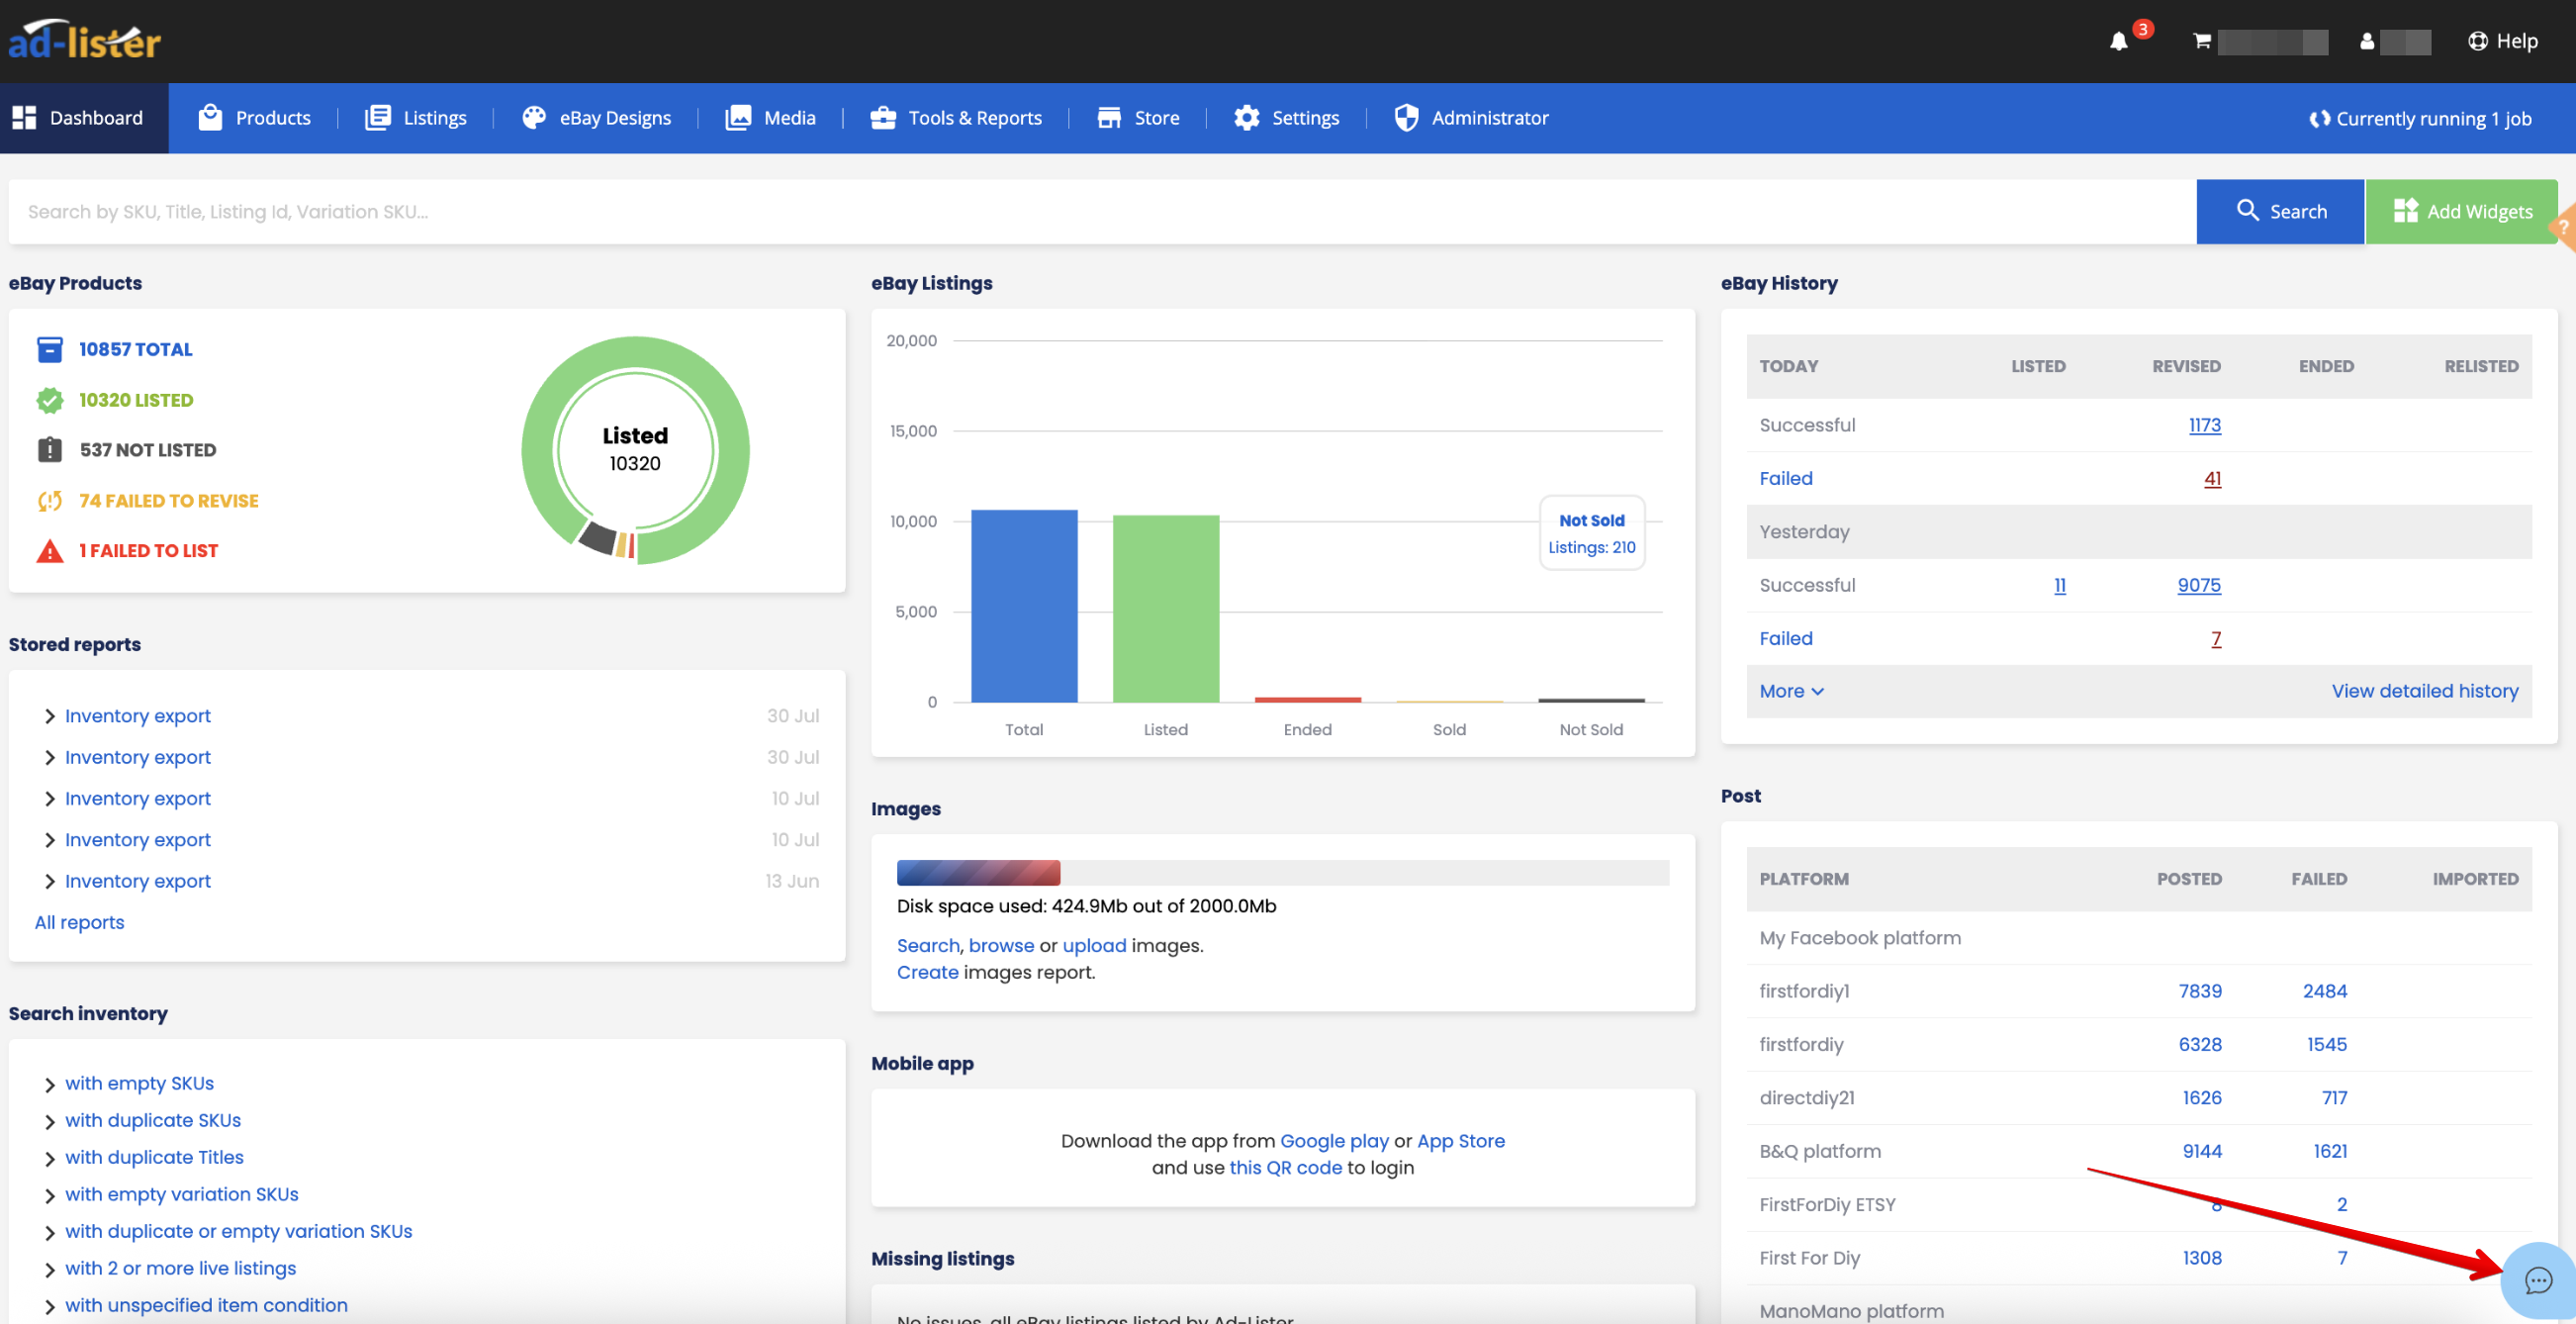The width and height of the screenshot is (2576, 1324).
Task: Click the ad-lister logo
Action: pyautogui.click(x=85, y=41)
